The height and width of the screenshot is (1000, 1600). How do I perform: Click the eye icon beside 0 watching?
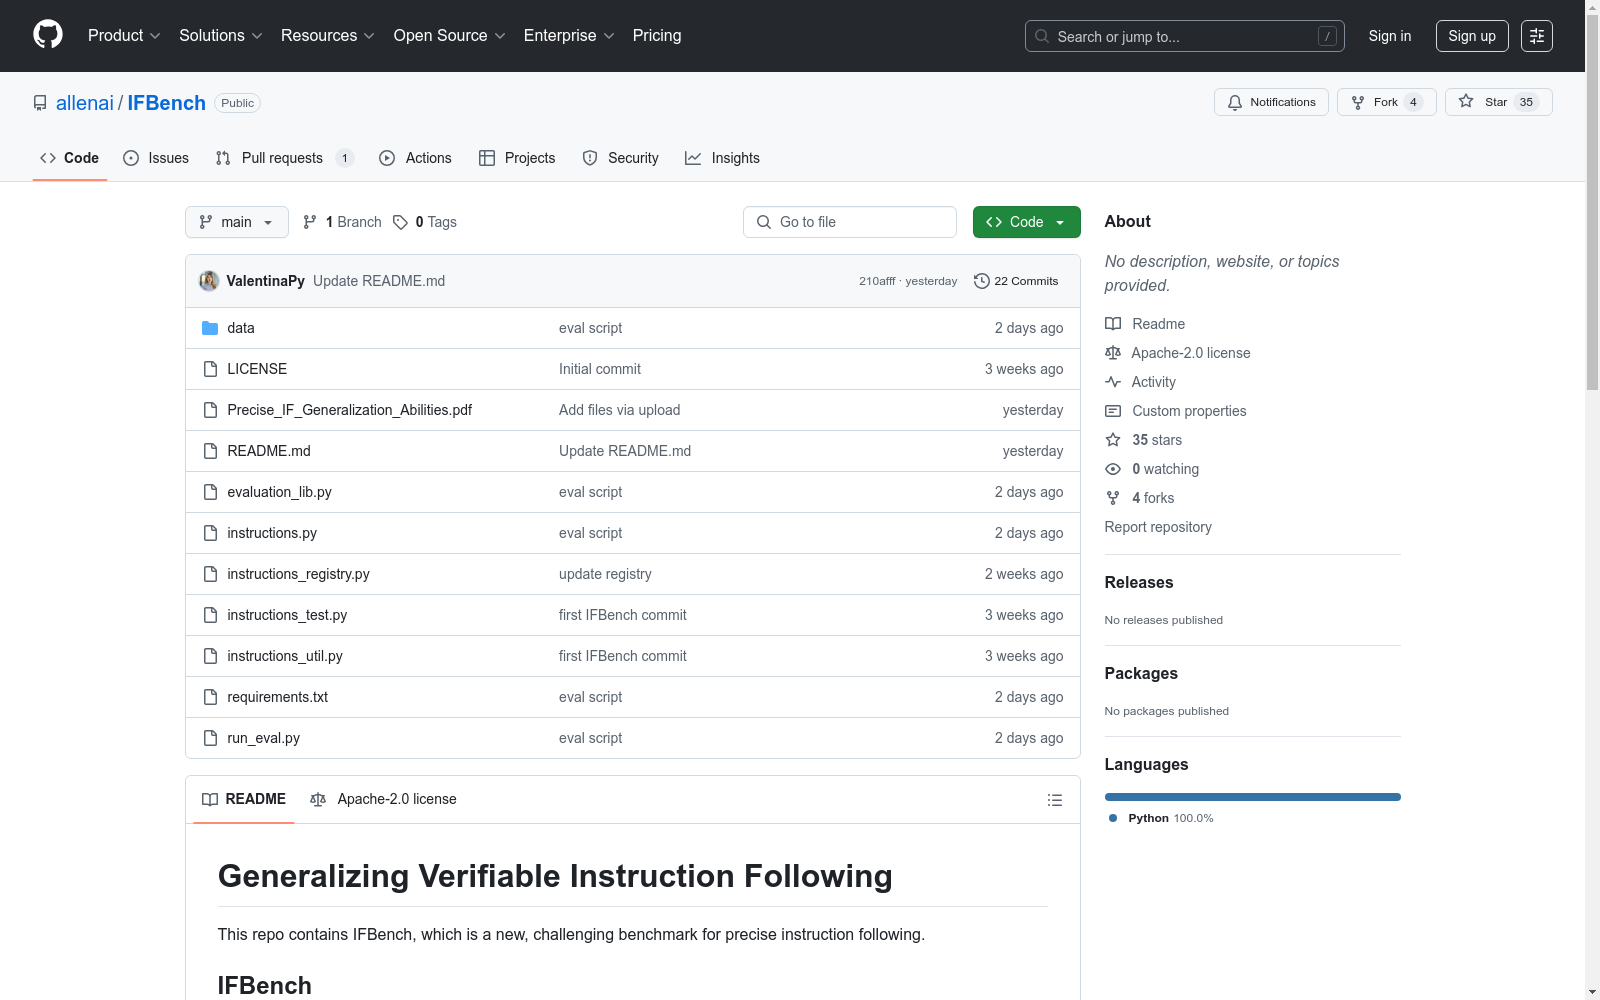pyautogui.click(x=1113, y=469)
